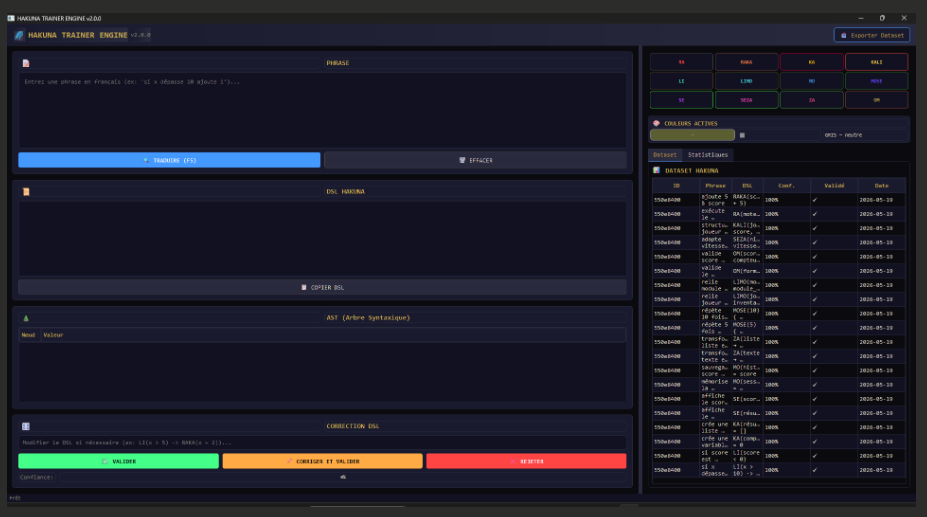Click the 'Prêt' status bar text
Viewport: 927px width, 517px height.
(15, 498)
